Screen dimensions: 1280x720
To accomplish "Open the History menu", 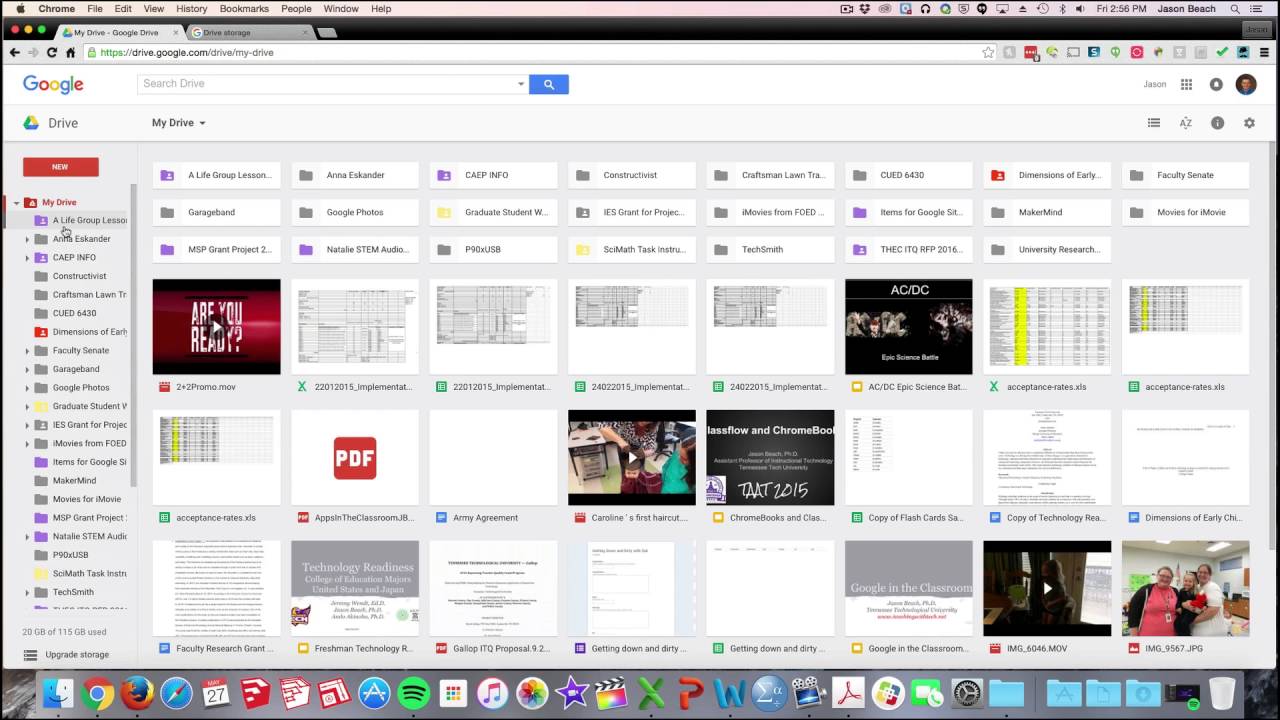I will point(191,9).
